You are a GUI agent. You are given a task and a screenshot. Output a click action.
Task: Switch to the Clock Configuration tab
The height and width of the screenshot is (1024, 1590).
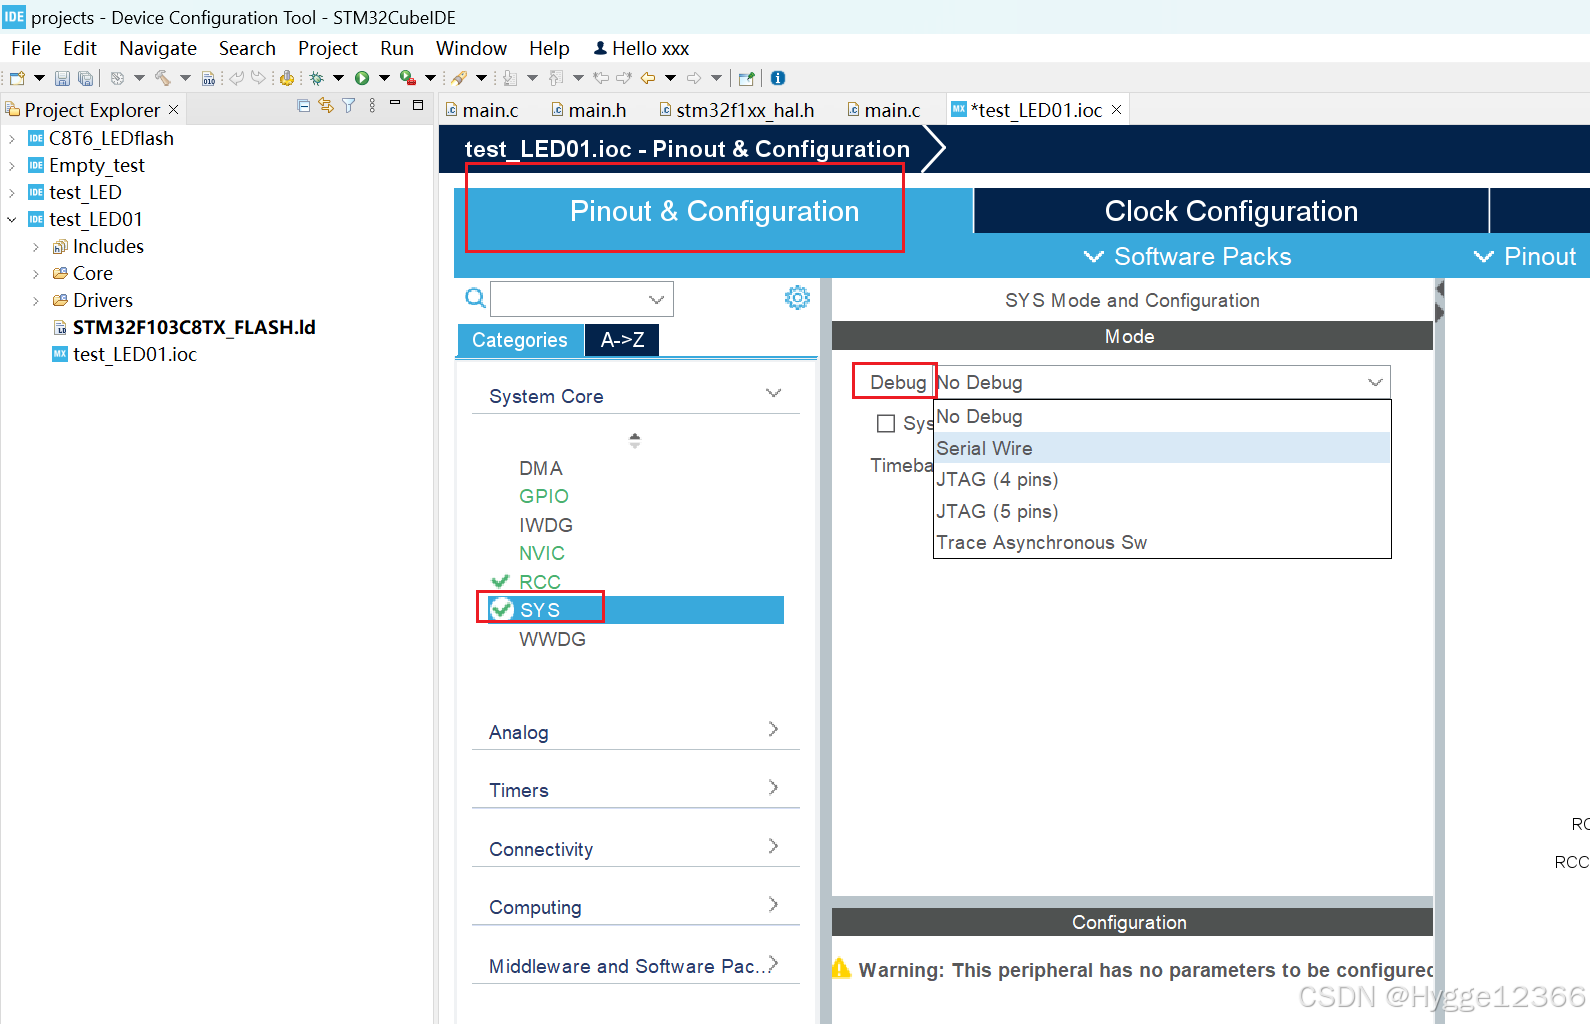[1231, 211]
